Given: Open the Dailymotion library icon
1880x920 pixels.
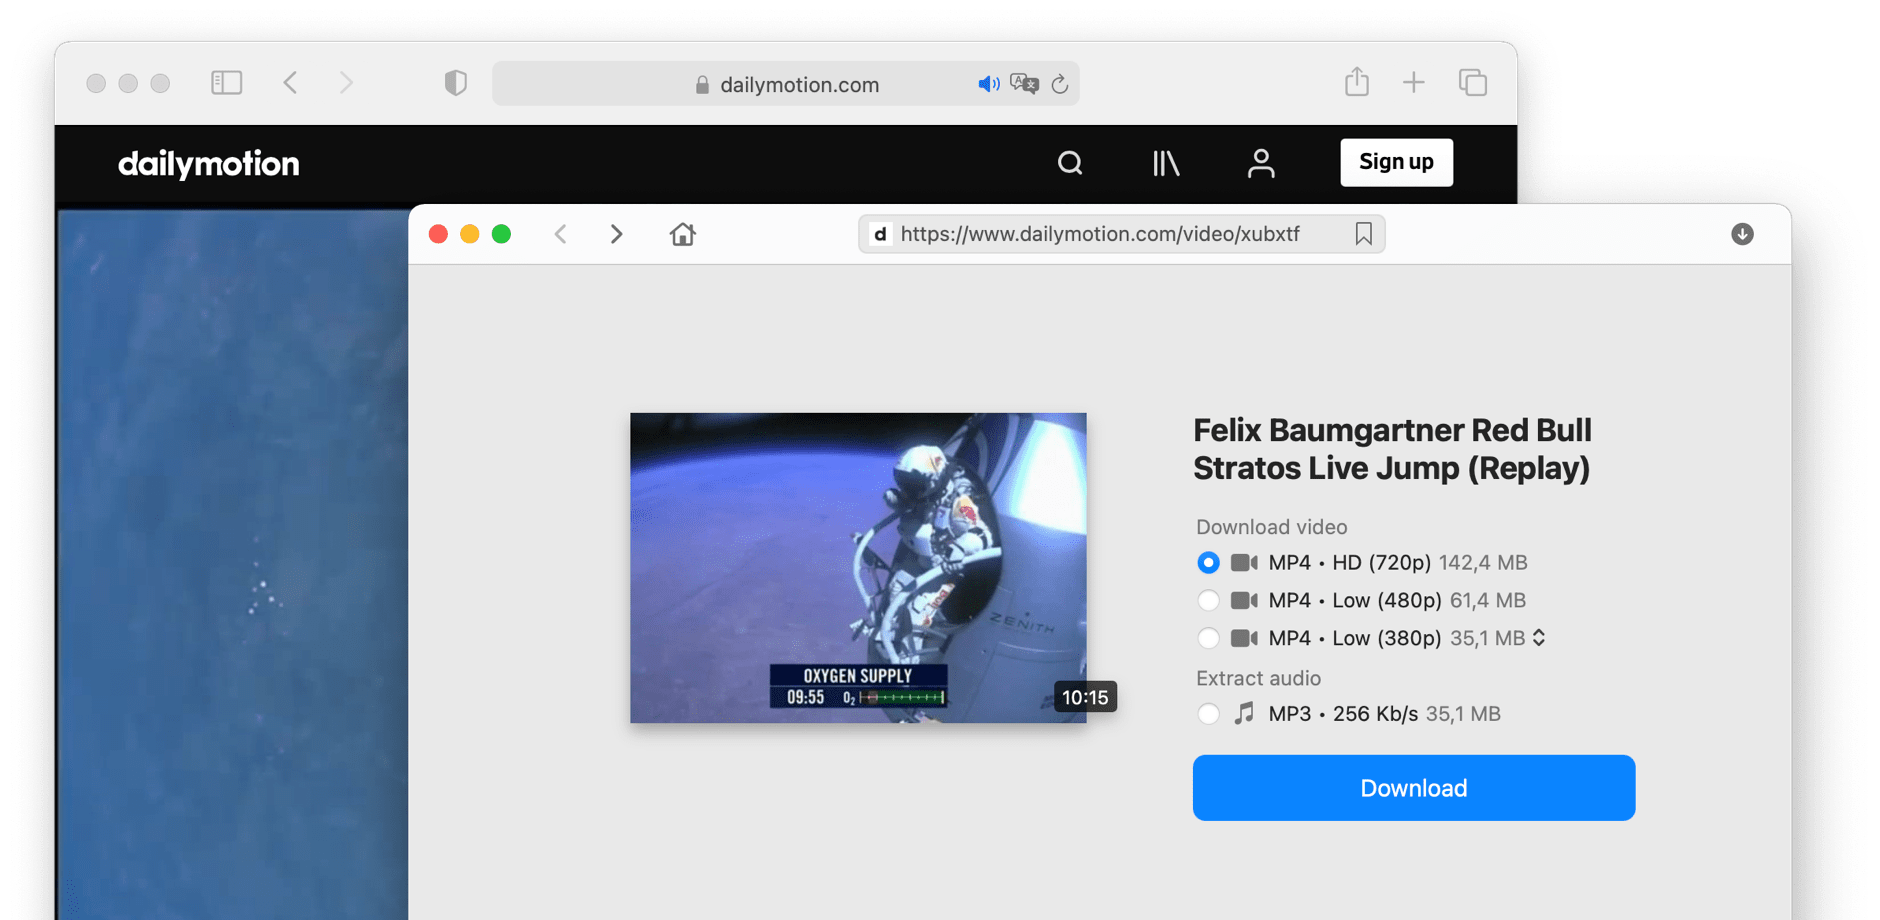Looking at the screenshot, I should [x=1166, y=163].
